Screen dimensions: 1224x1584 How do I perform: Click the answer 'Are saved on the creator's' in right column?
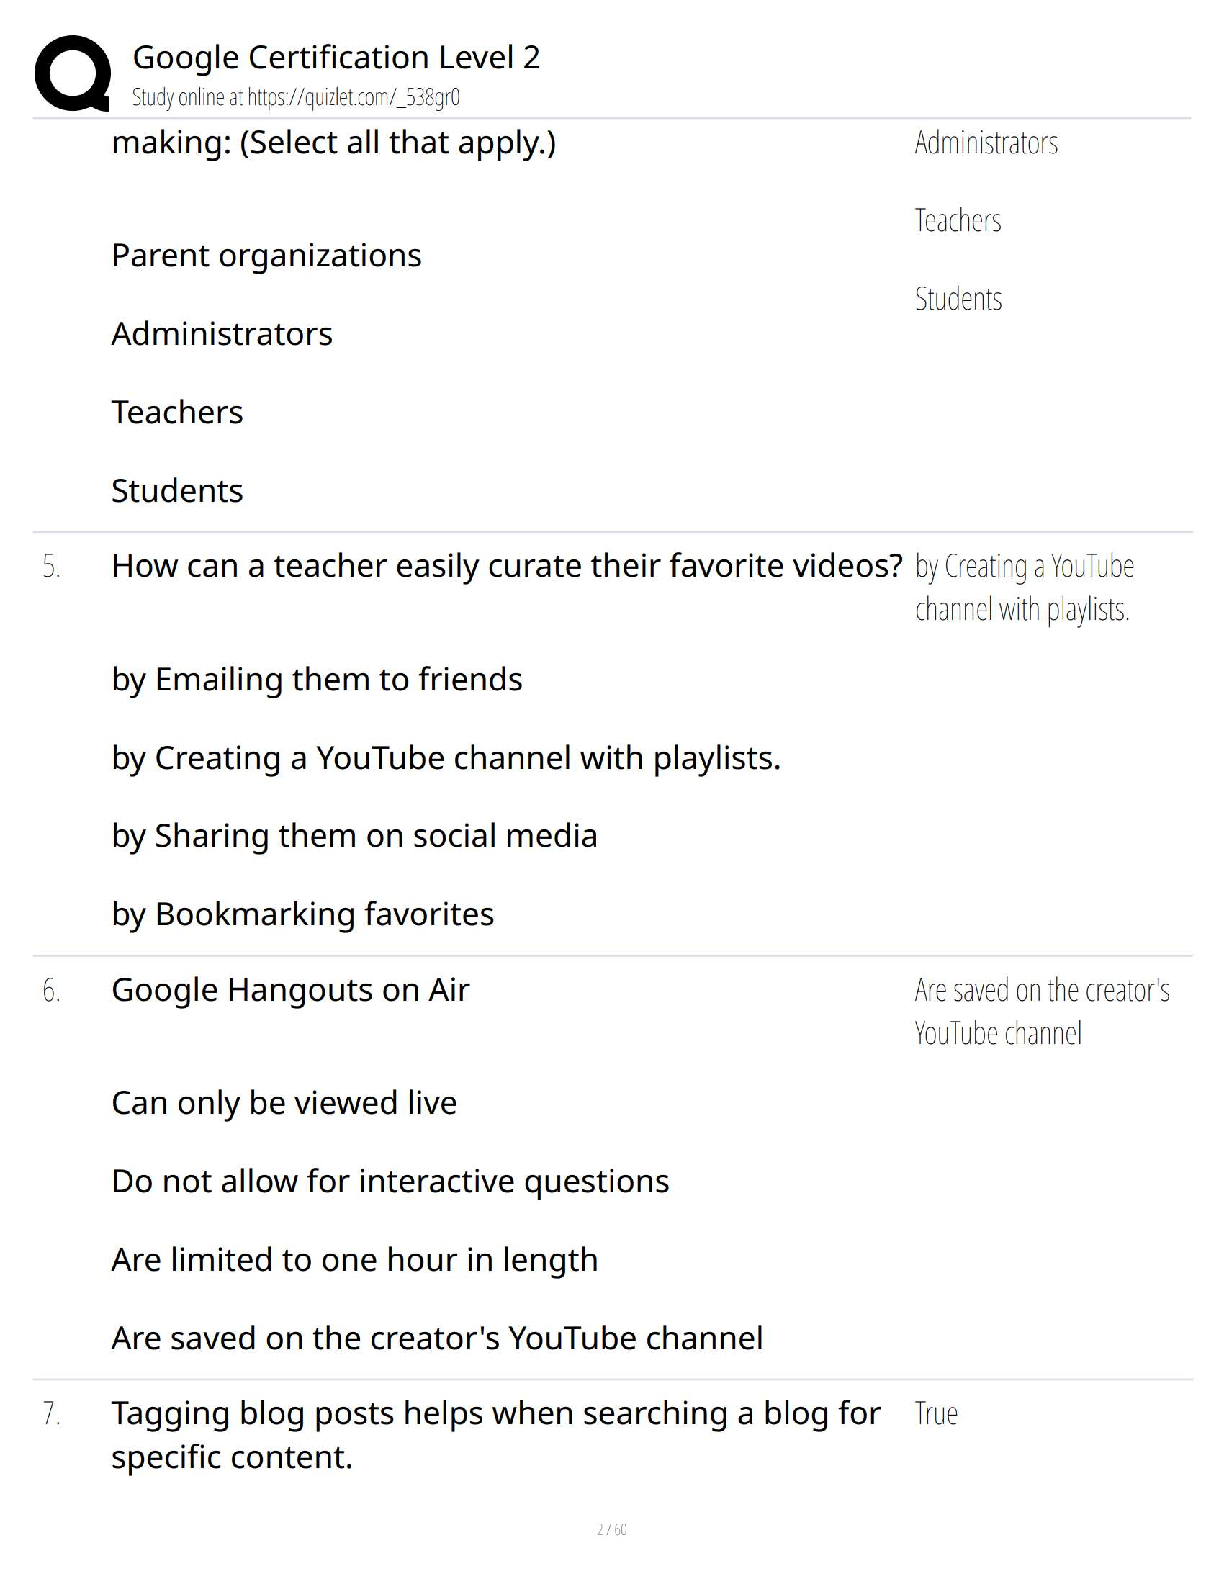pos(1042,990)
